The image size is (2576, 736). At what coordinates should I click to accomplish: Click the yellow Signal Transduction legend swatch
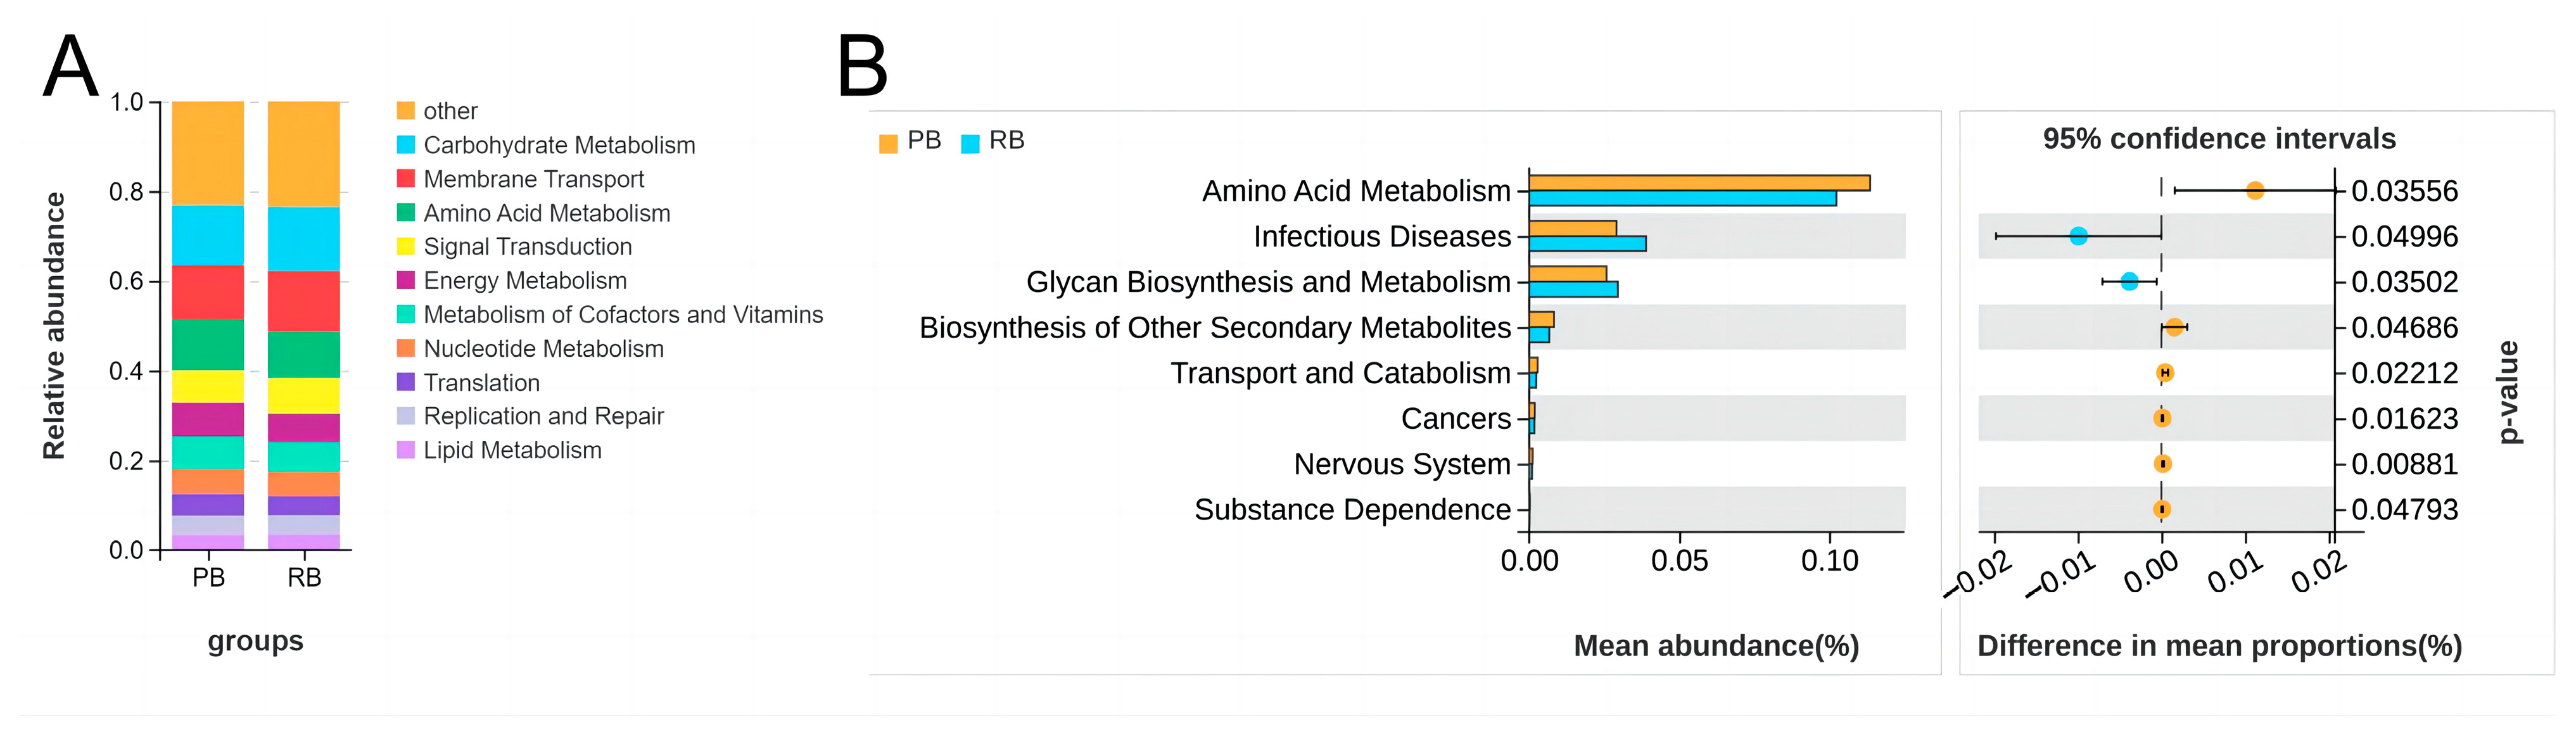pyautogui.click(x=405, y=246)
